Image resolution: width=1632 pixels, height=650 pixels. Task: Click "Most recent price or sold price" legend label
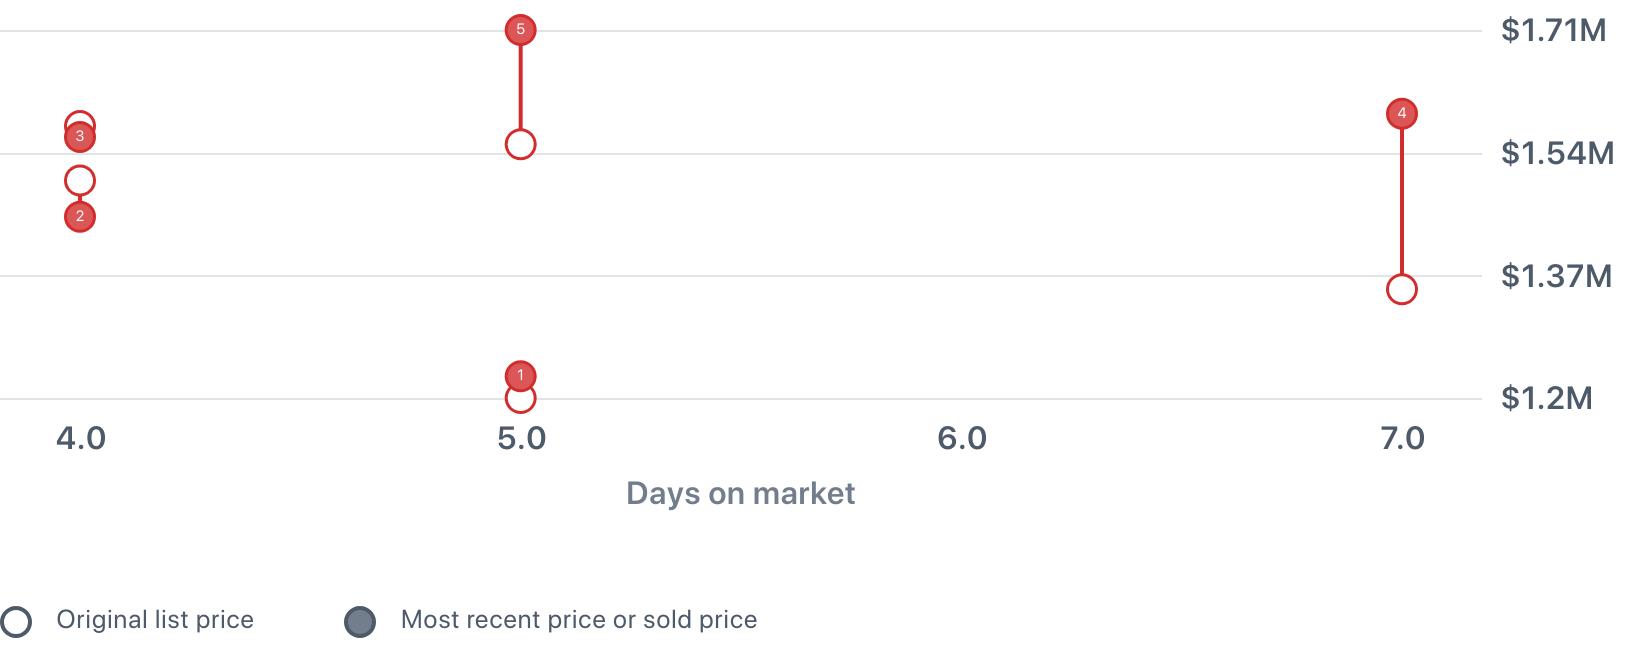[578, 620]
